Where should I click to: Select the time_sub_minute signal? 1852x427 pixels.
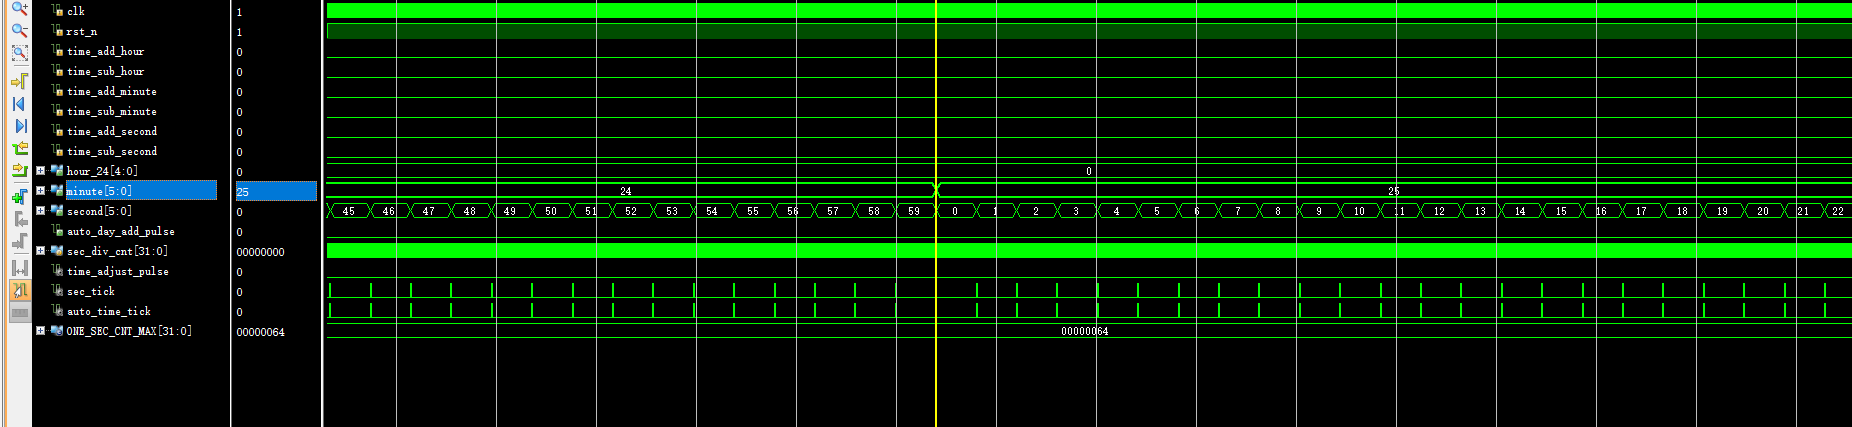(112, 111)
